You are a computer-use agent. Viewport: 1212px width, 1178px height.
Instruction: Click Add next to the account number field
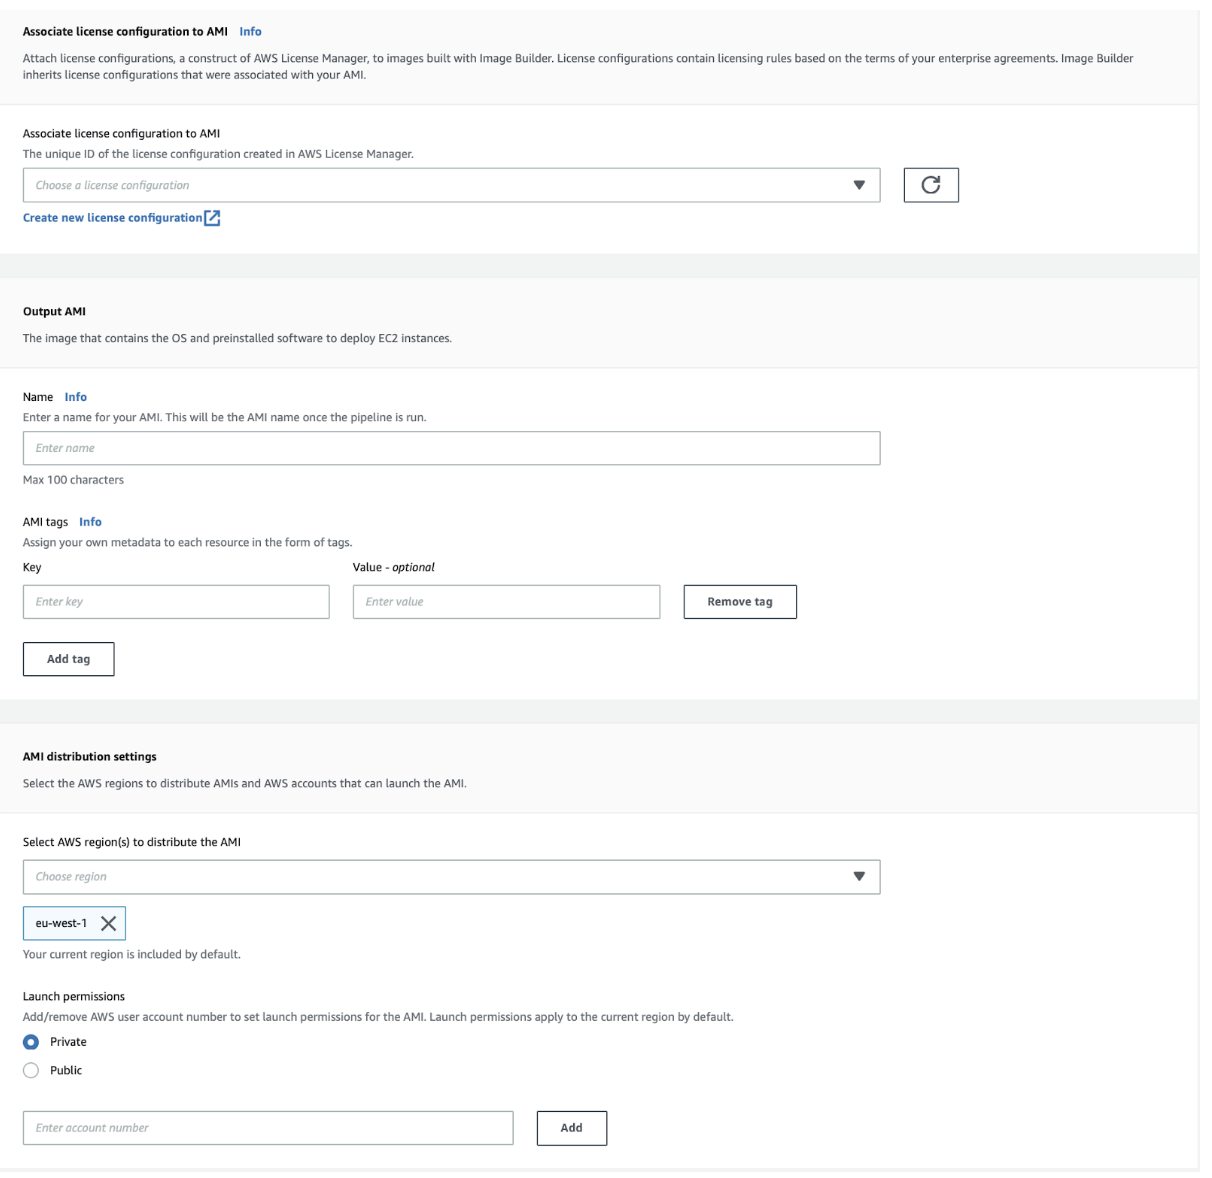571,1128
